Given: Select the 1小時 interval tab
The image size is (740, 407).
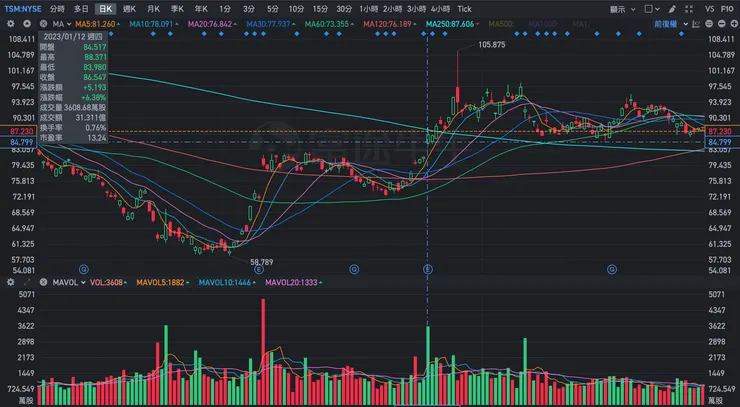Looking at the screenshot, I should tap(369, 9).
